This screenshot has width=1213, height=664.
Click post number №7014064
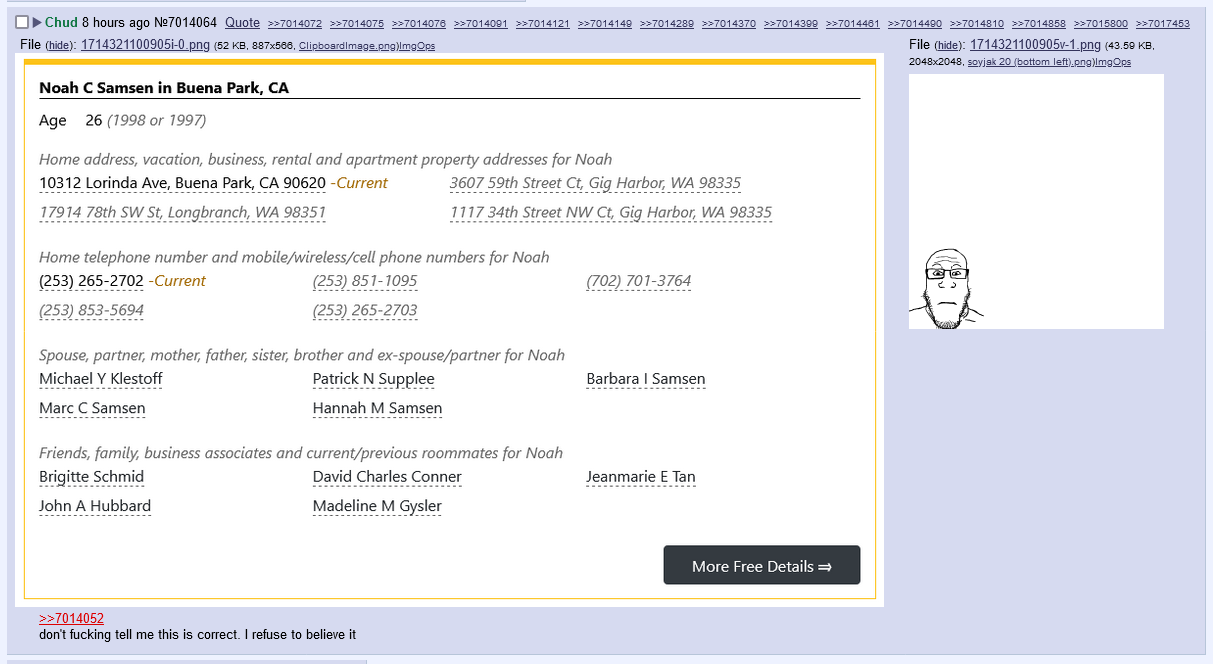(x=185, y=22)
